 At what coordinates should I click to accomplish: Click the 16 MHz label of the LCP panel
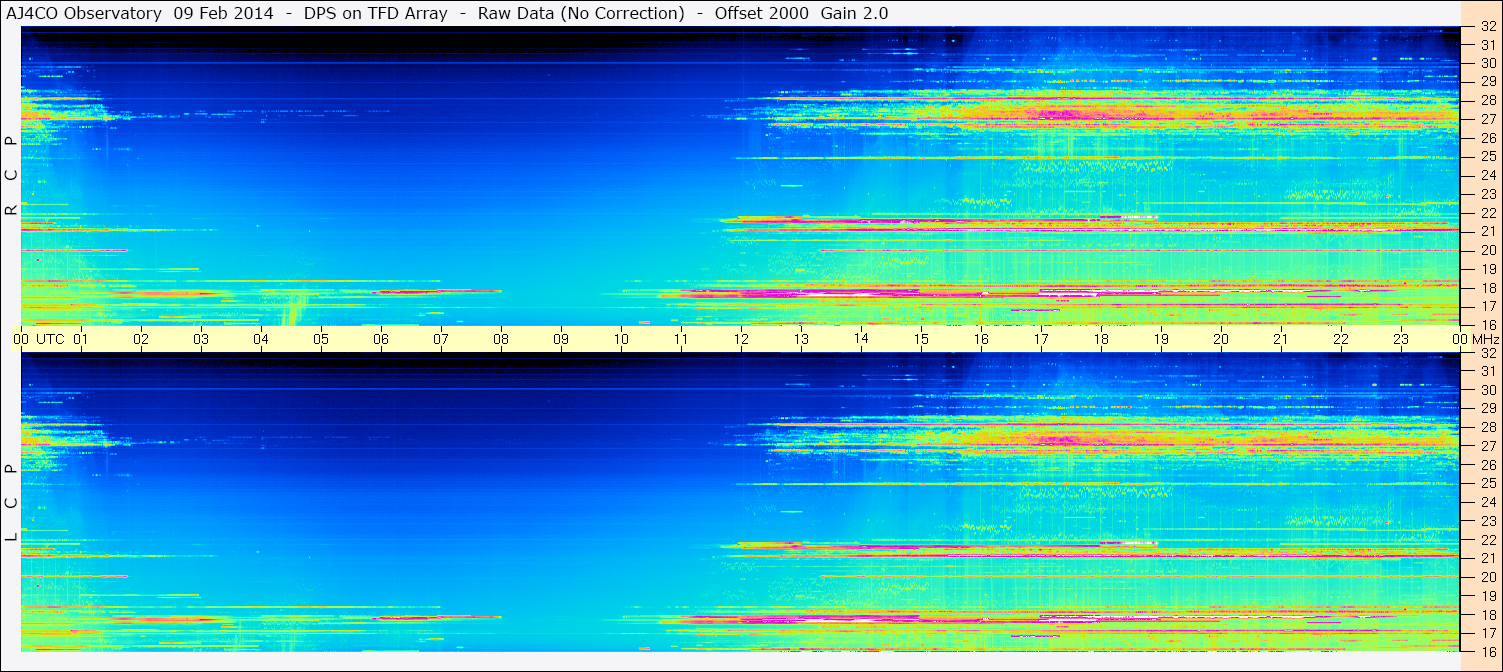1487,652
